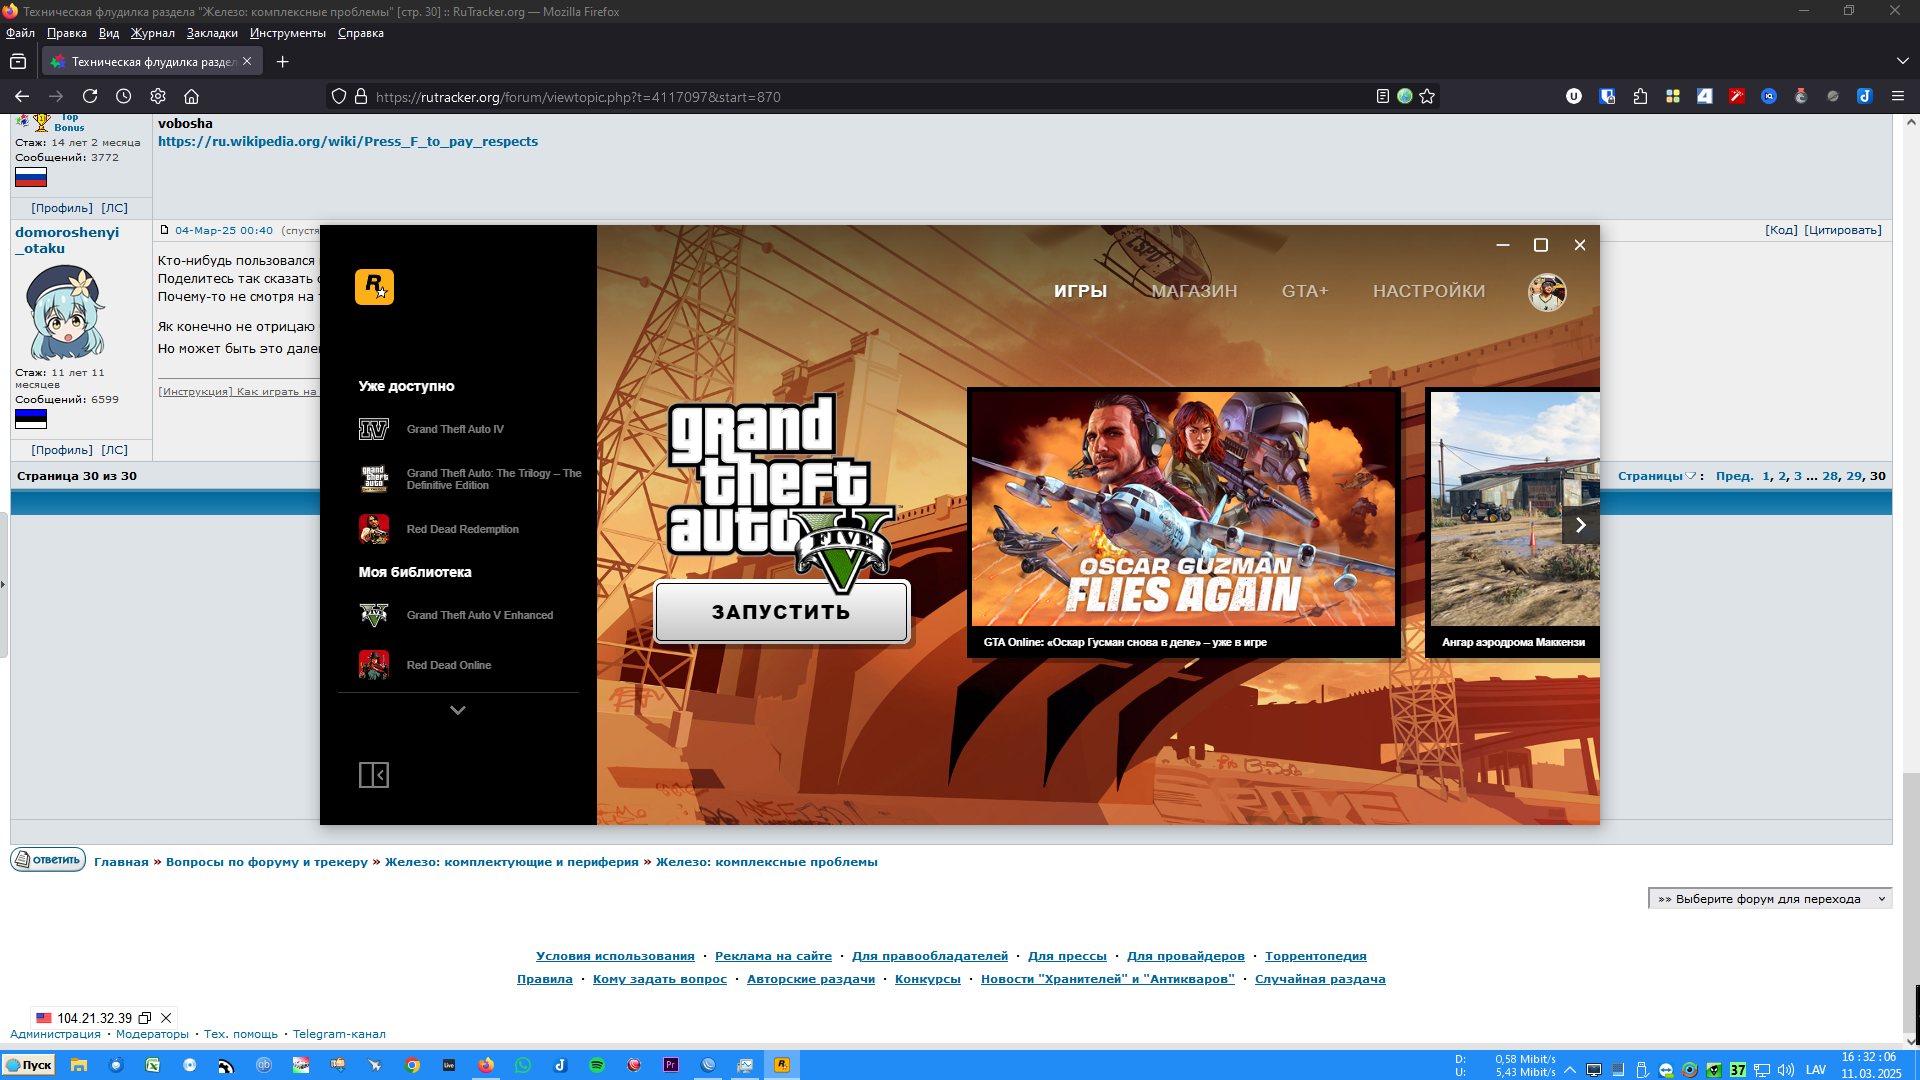Reload the page in Firefox
This screenshot has width=1920, height=1080.
click(90, 96)
